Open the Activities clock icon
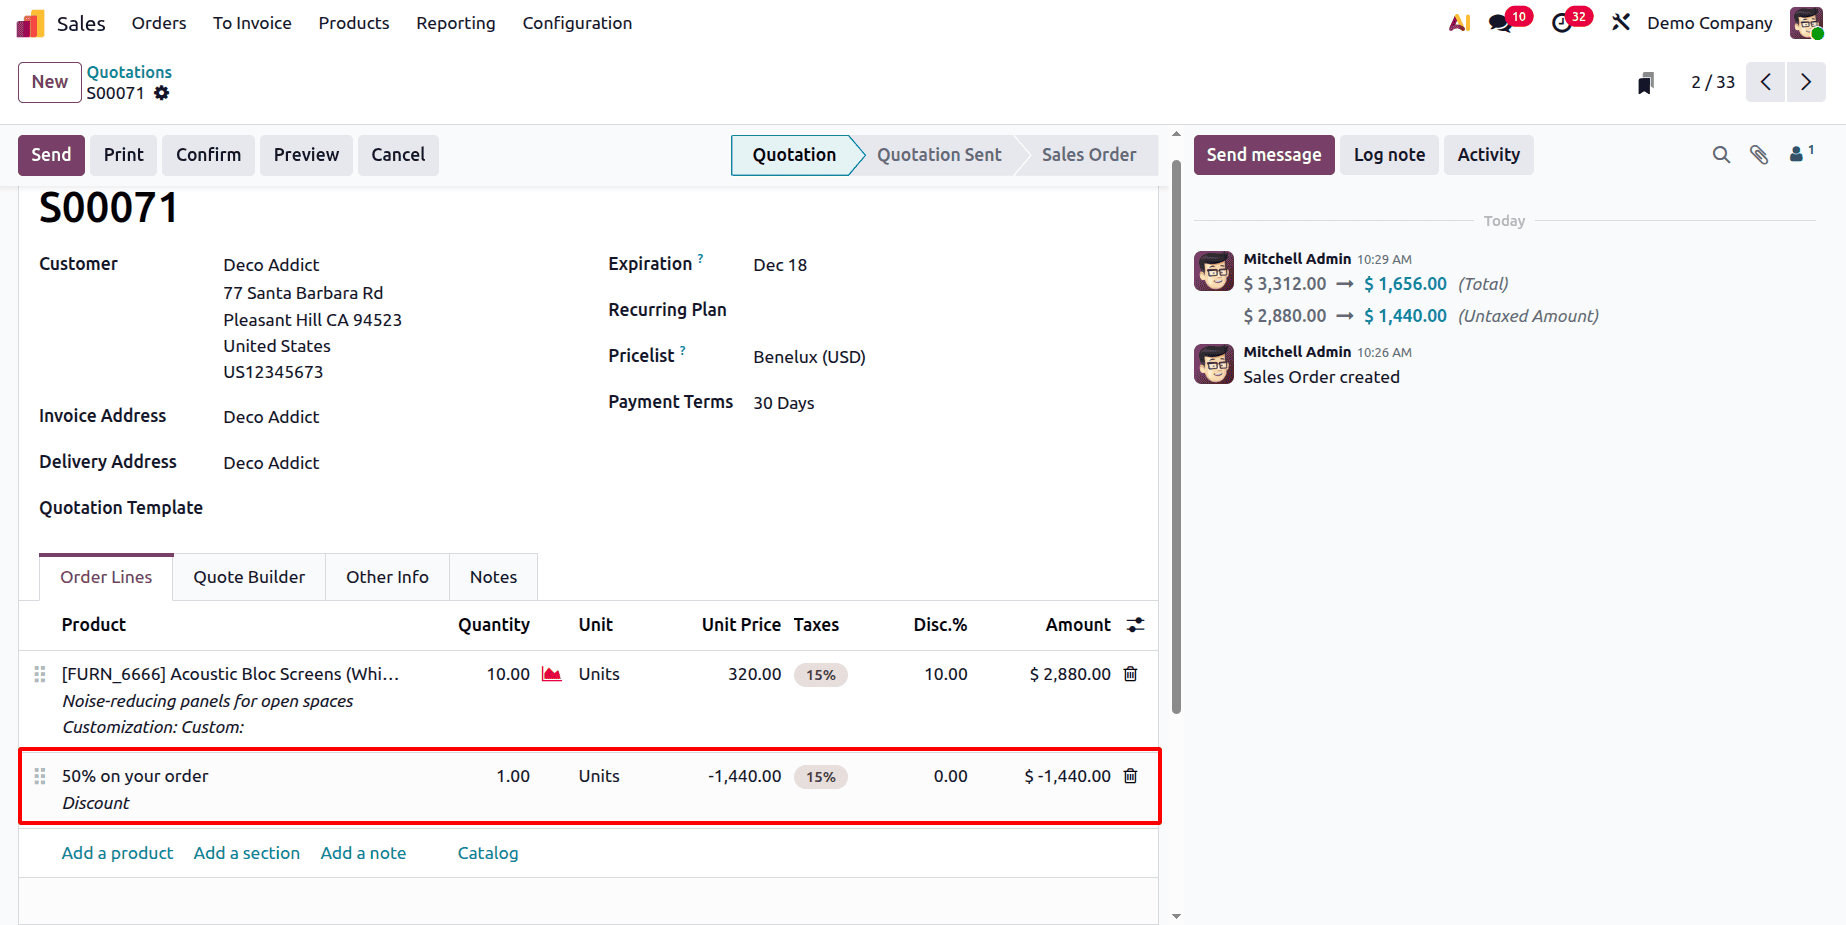Viewport: 1846px width, 925px height. point(1562,22)
